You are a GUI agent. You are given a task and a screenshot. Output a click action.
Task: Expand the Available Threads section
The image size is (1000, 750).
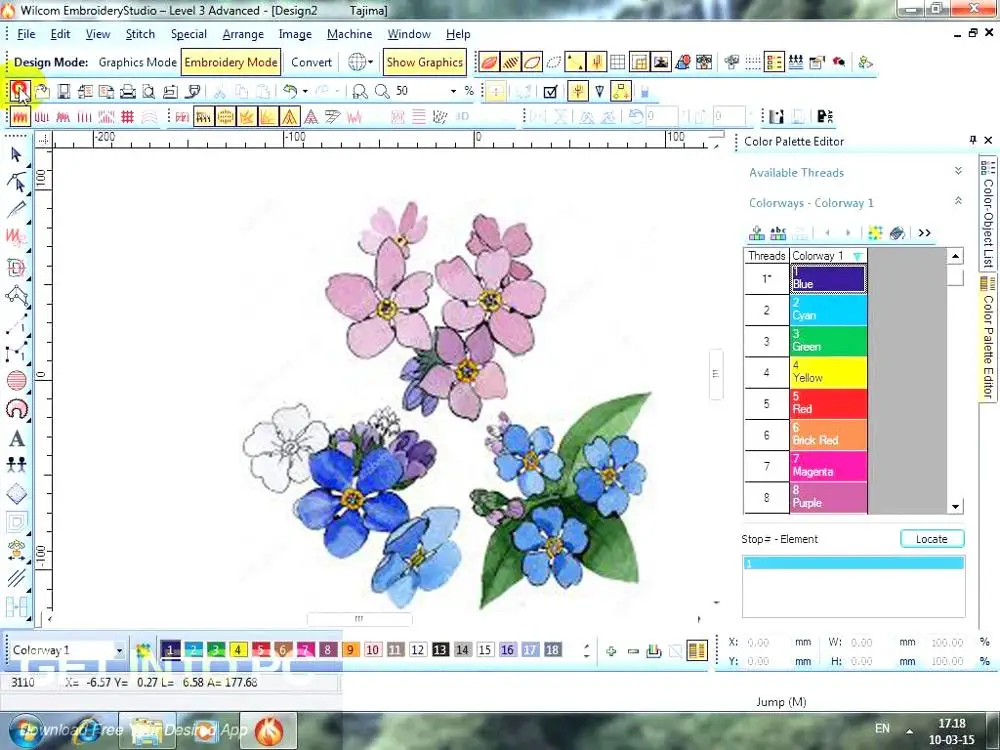pyautogui.click(x=957, y=172)
